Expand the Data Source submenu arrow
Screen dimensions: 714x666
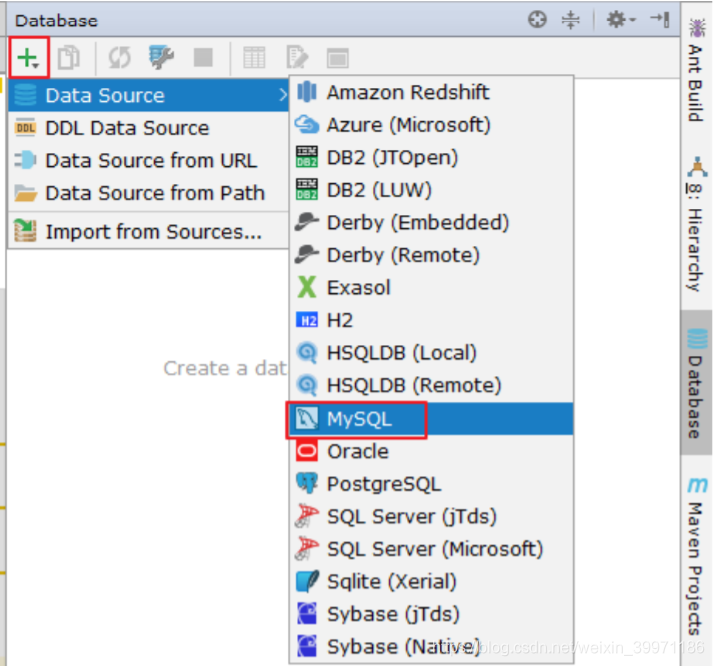tap(283, 95)
